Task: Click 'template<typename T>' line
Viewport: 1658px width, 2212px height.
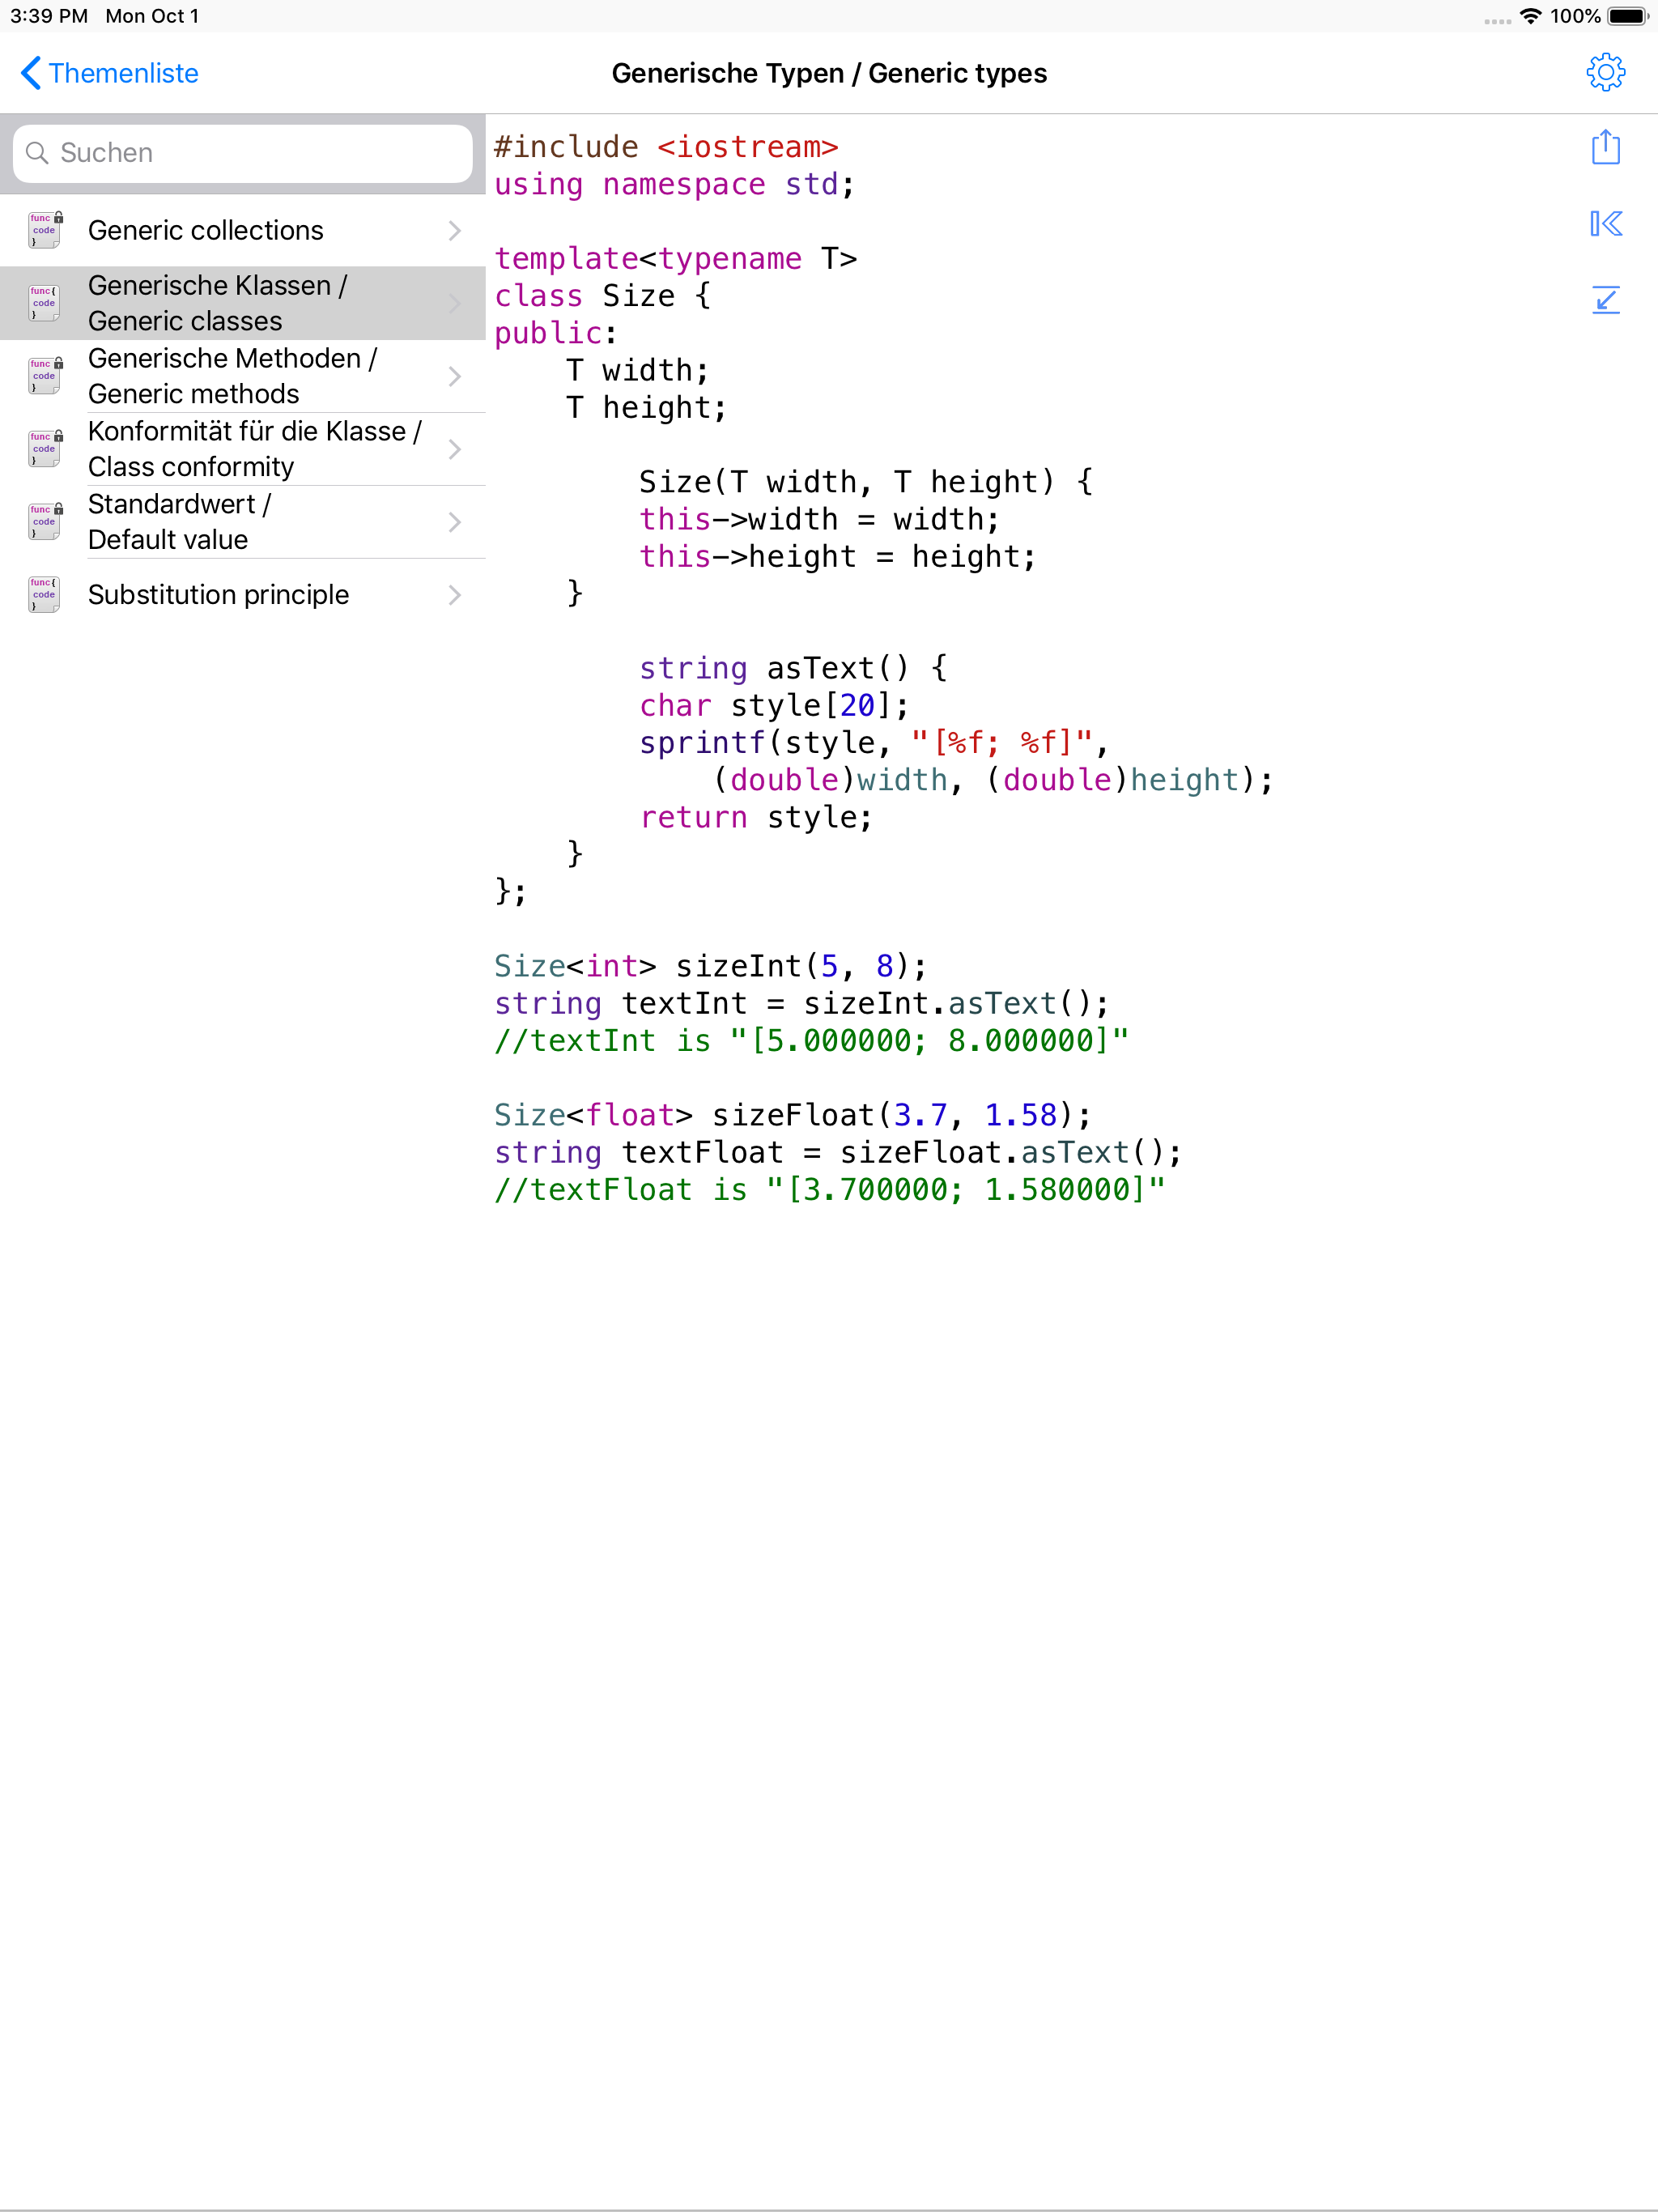Action: coord(675,259)
